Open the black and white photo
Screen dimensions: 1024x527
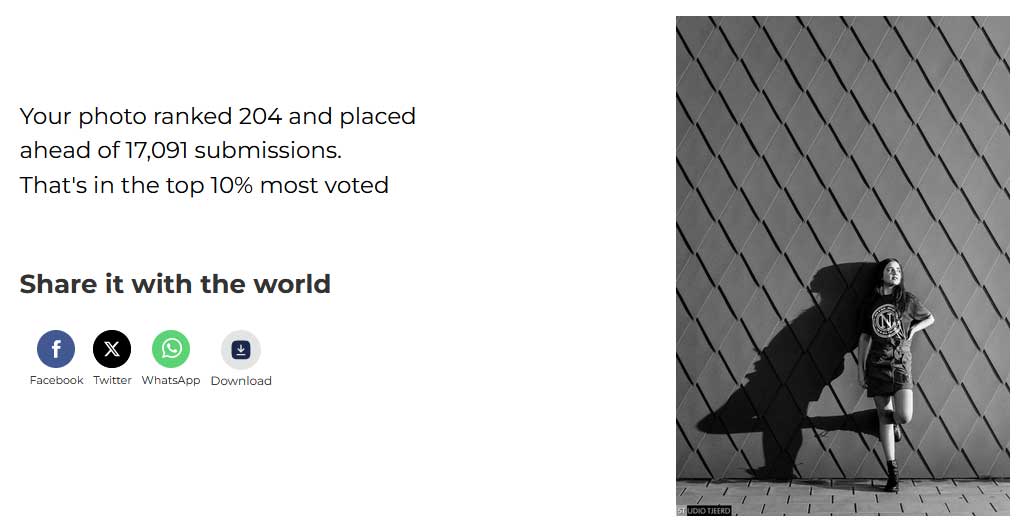pos(842,266)
